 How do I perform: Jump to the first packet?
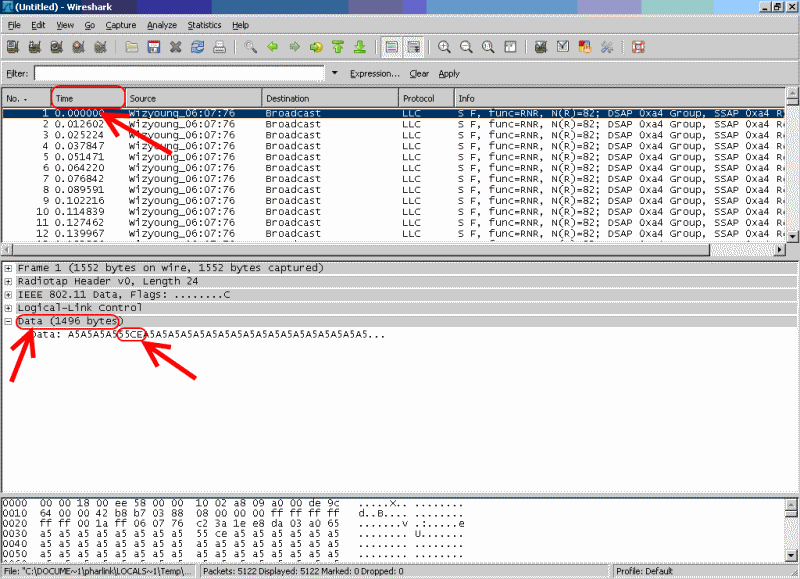[338, 47]
